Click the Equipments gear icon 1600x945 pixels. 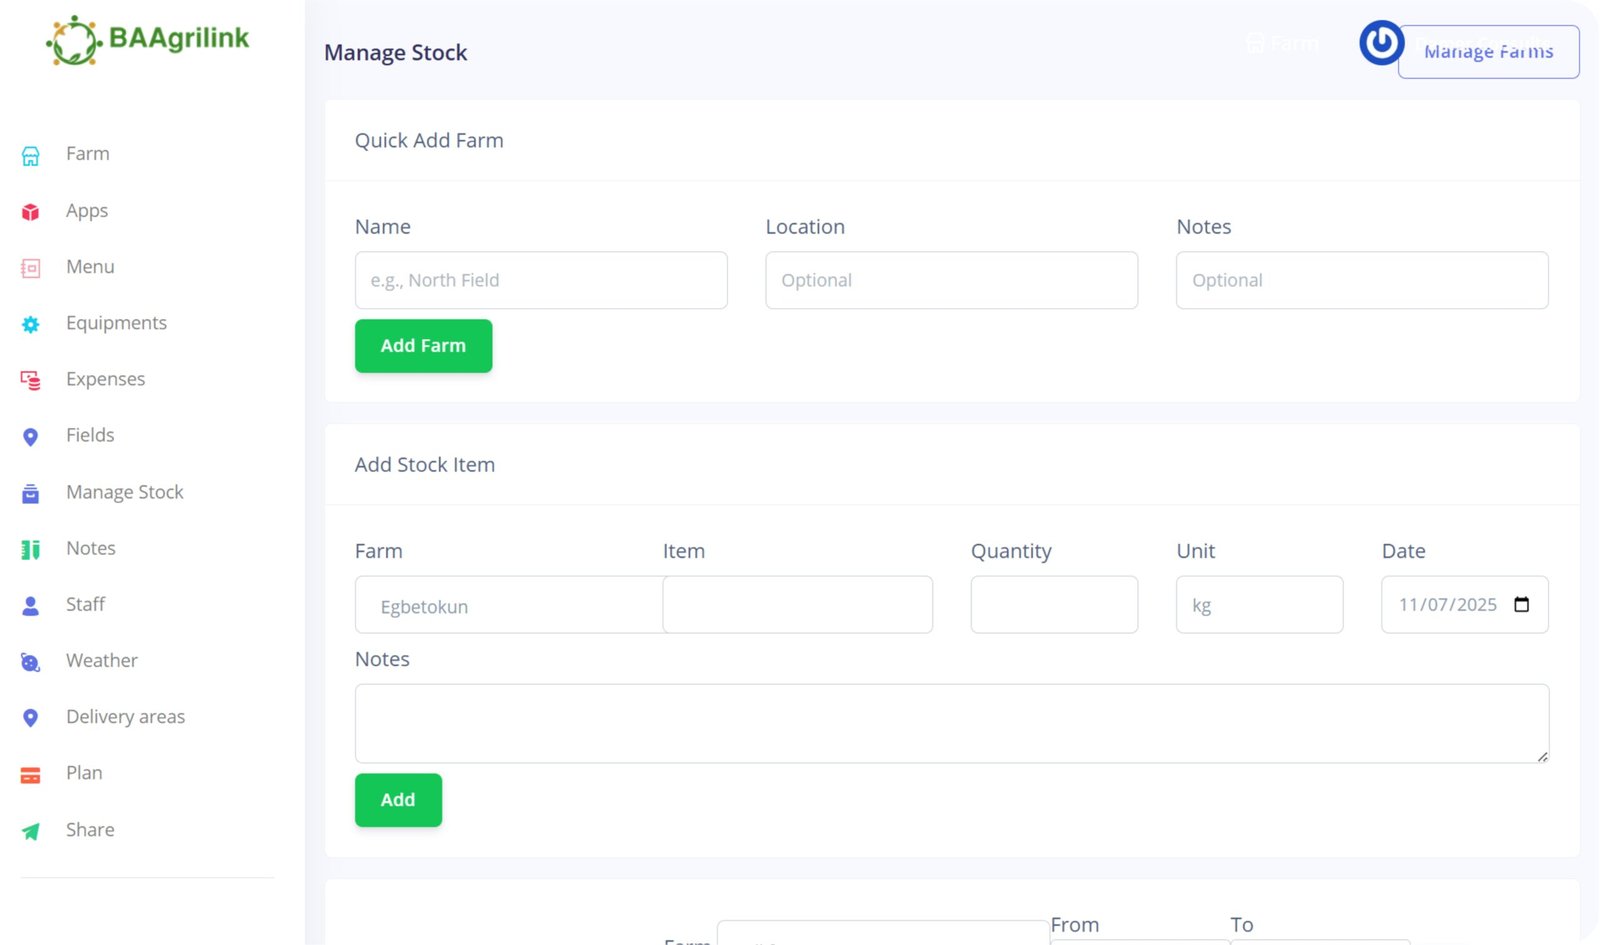coord(31,324)
